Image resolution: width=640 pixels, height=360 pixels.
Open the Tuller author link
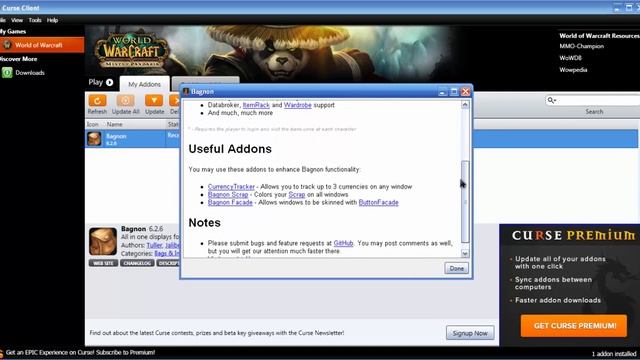[154, 245]
